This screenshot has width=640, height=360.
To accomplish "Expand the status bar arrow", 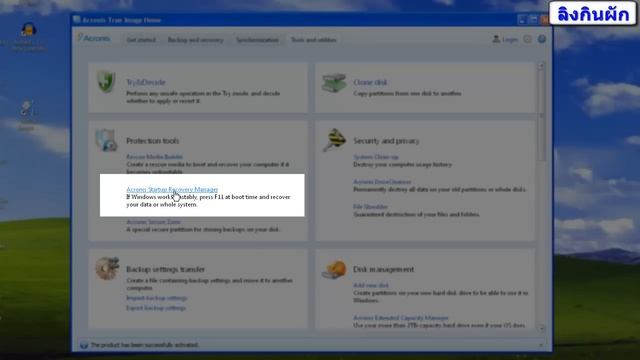I will [x=541, y=345].
